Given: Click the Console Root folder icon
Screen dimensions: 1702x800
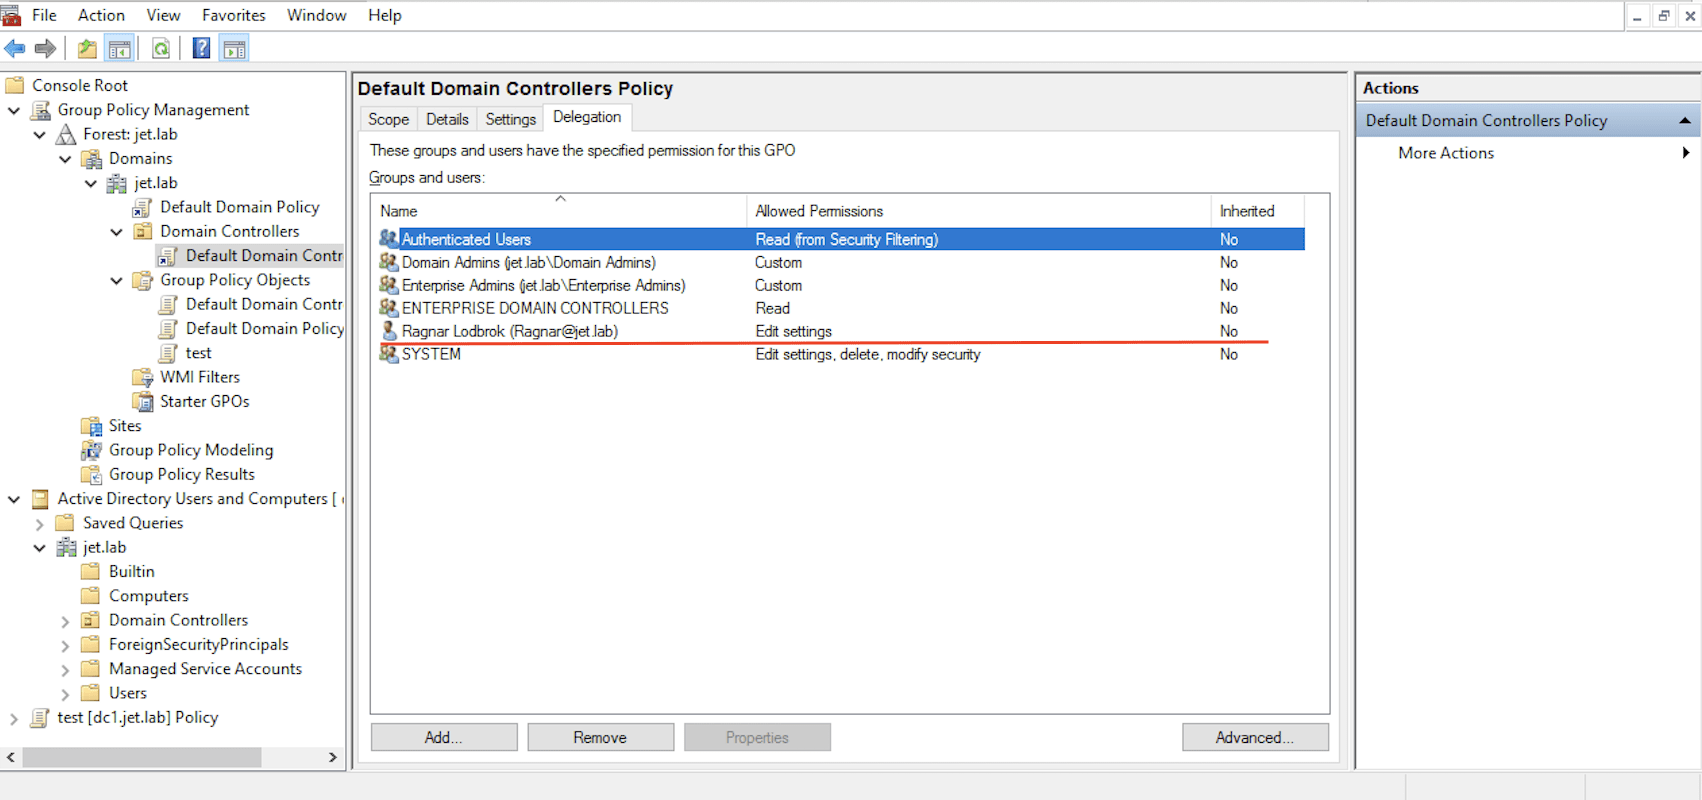Looking at the screenshot, I should click(x=15, y=85).
